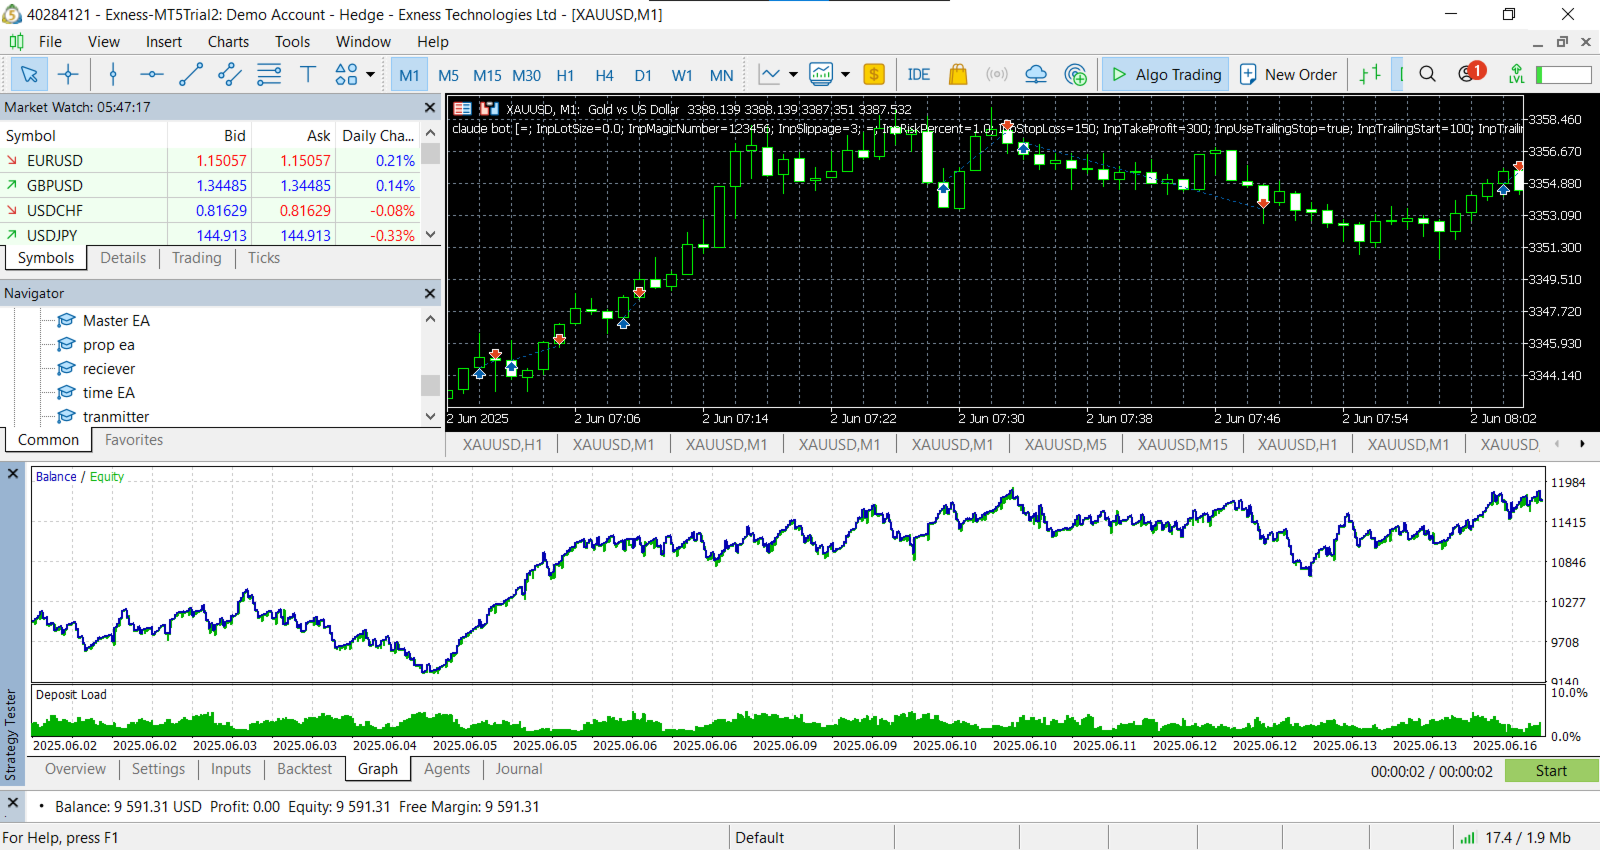Select the crosshair tool

coord(68,74)
